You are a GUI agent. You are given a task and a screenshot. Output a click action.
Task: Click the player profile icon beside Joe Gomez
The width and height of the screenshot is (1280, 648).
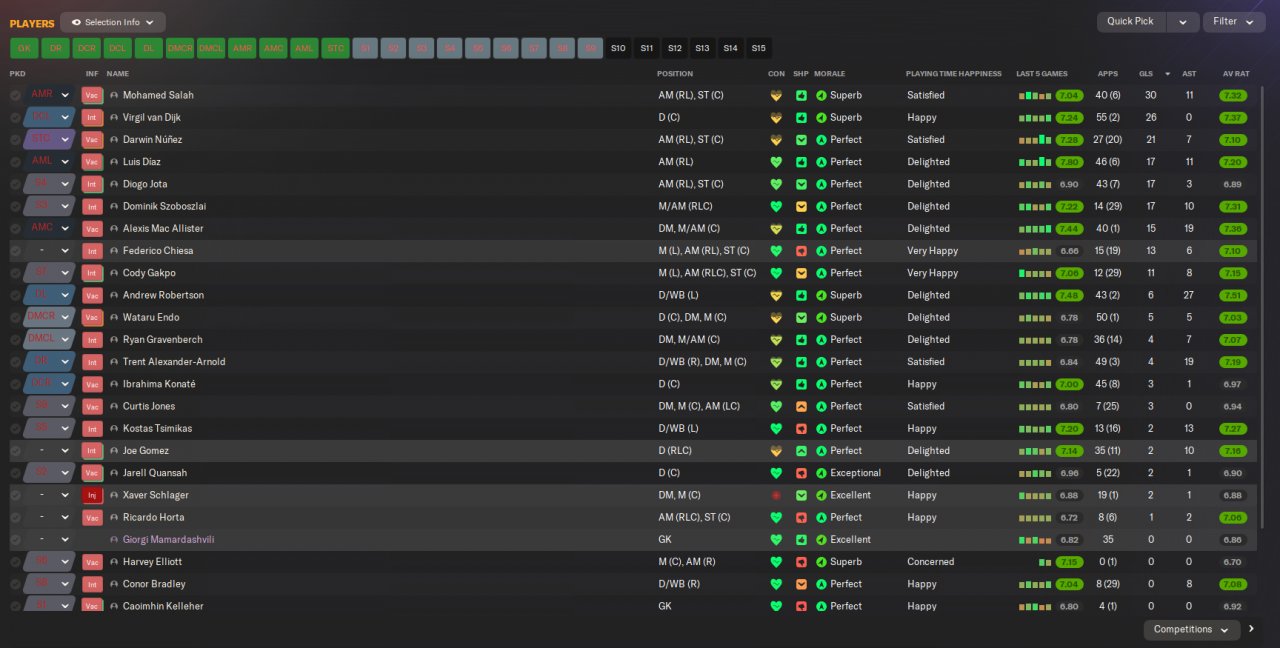tap(114, 451)
